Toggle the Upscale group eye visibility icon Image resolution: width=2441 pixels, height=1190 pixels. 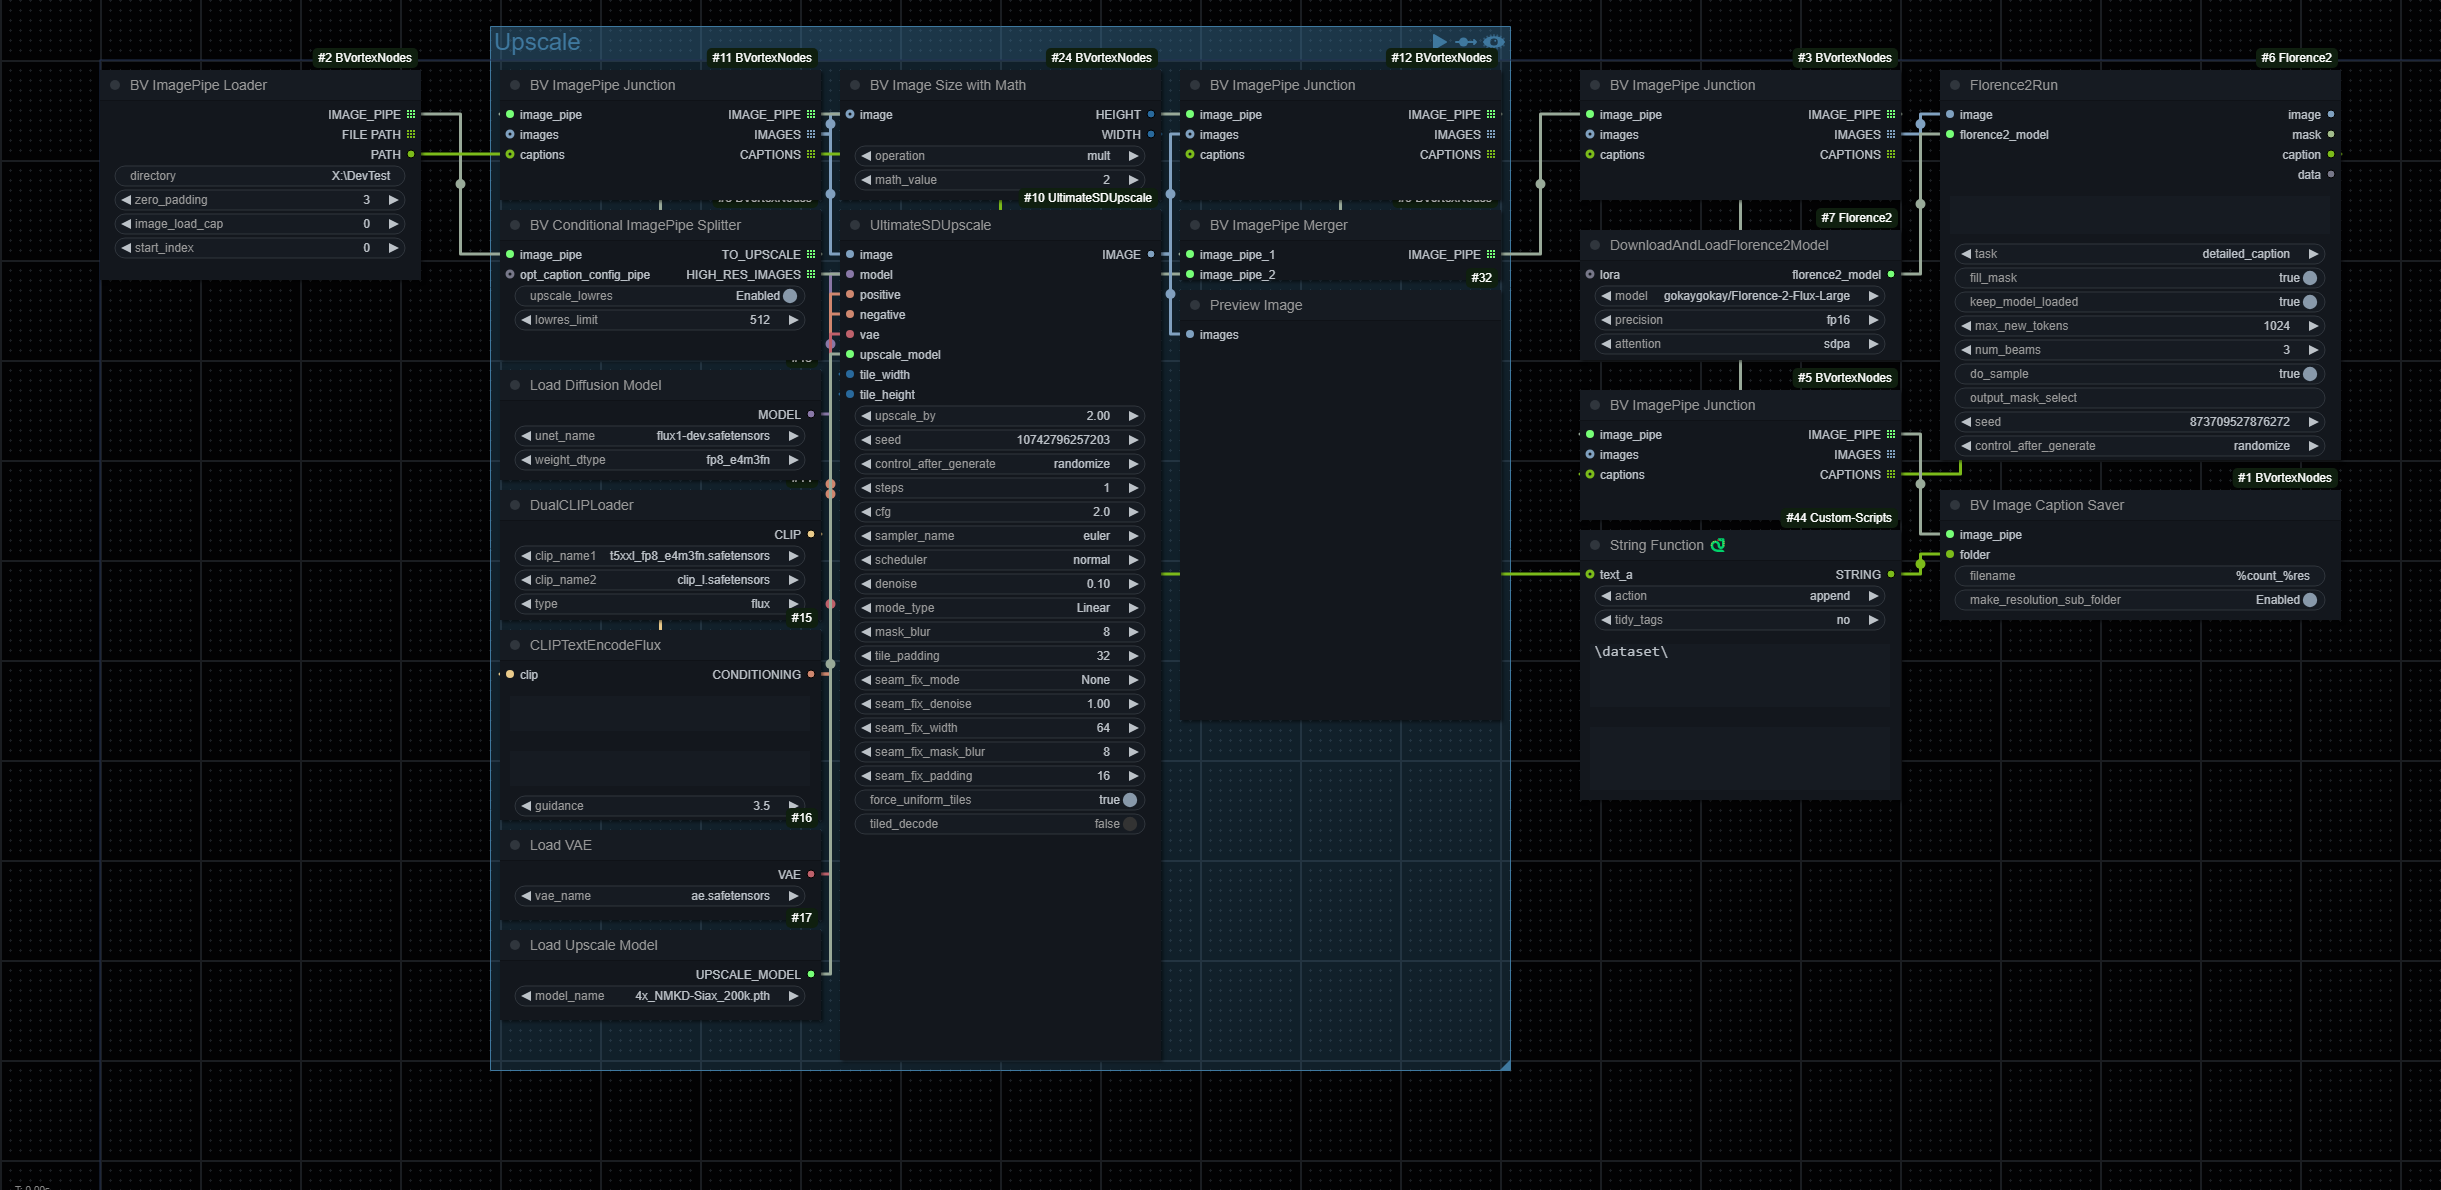[x=1494, y=41]
